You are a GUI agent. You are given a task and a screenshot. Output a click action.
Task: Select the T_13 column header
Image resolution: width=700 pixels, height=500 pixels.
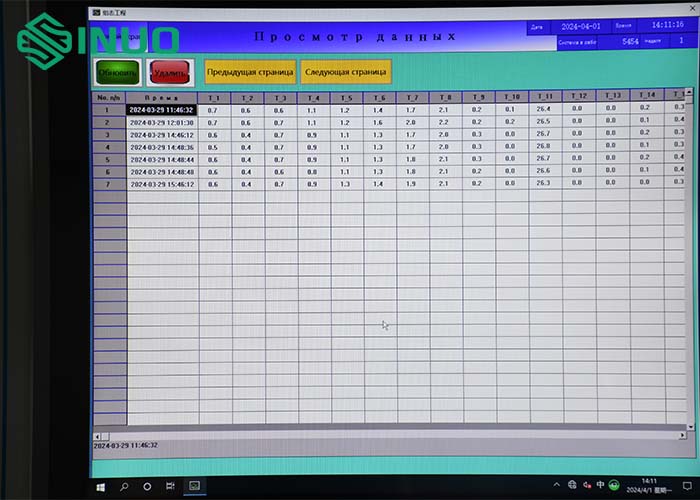click(613, 95)
